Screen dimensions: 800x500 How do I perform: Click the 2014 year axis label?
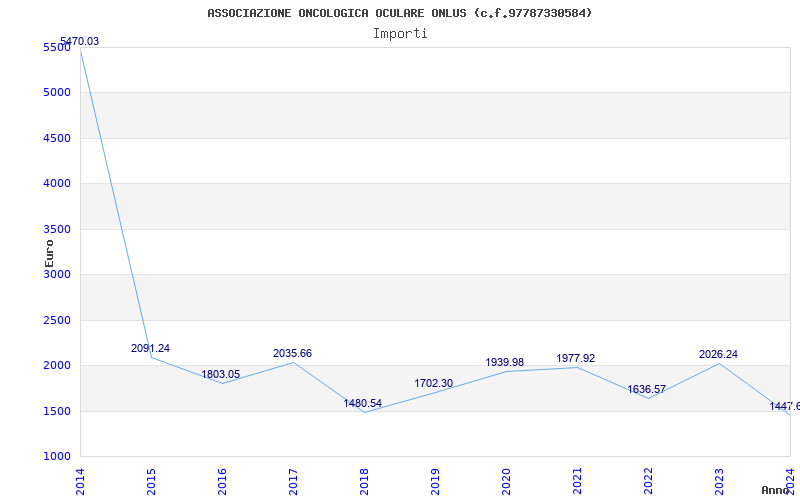tap(80, 482)
